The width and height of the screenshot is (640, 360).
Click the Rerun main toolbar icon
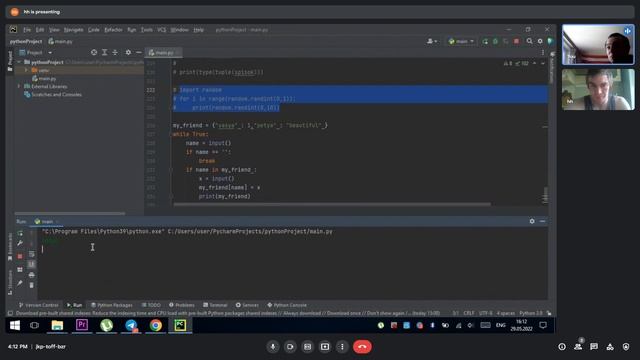pos(485,41)
